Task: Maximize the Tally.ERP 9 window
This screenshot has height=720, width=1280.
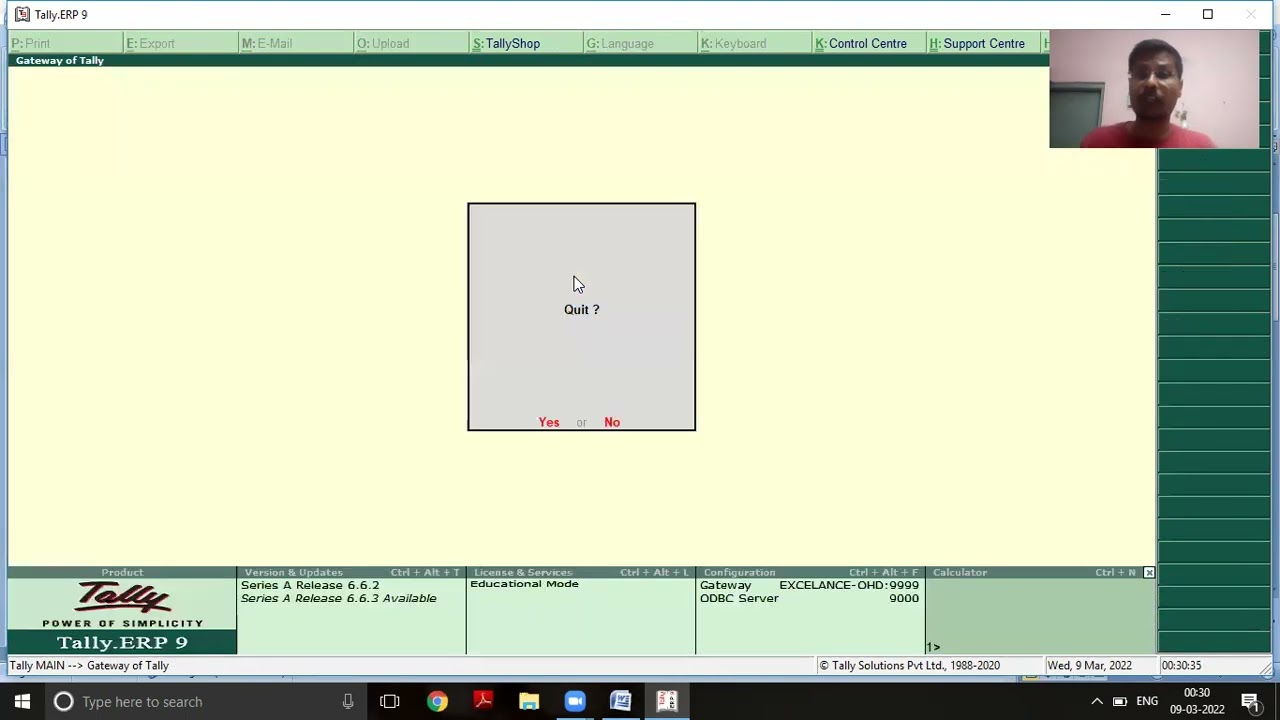Action: click(x=1208, y=14)
